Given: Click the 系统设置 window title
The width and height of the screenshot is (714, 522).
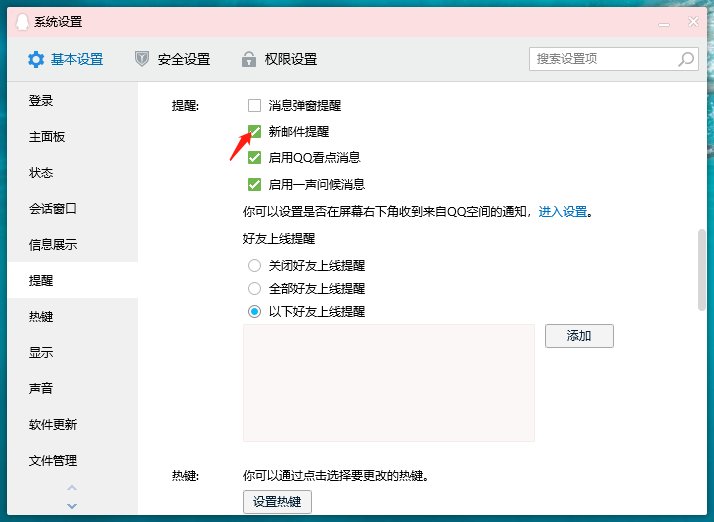Looking at the screenshot, I should 58,21.
